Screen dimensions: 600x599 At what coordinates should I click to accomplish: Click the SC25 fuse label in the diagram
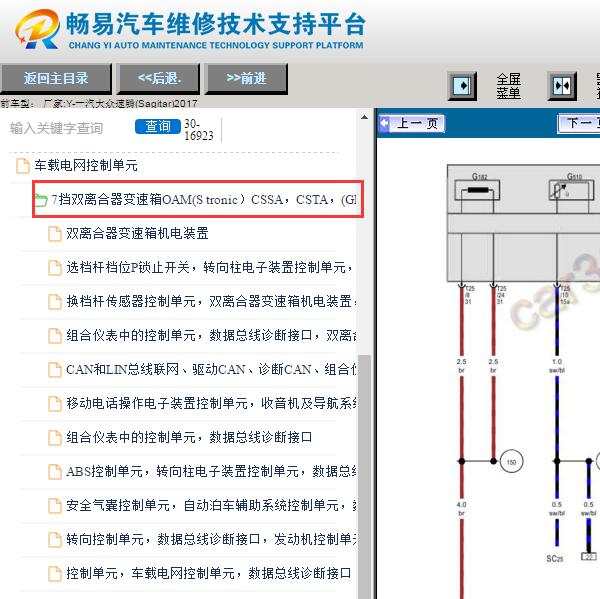[x=555, y=558]
